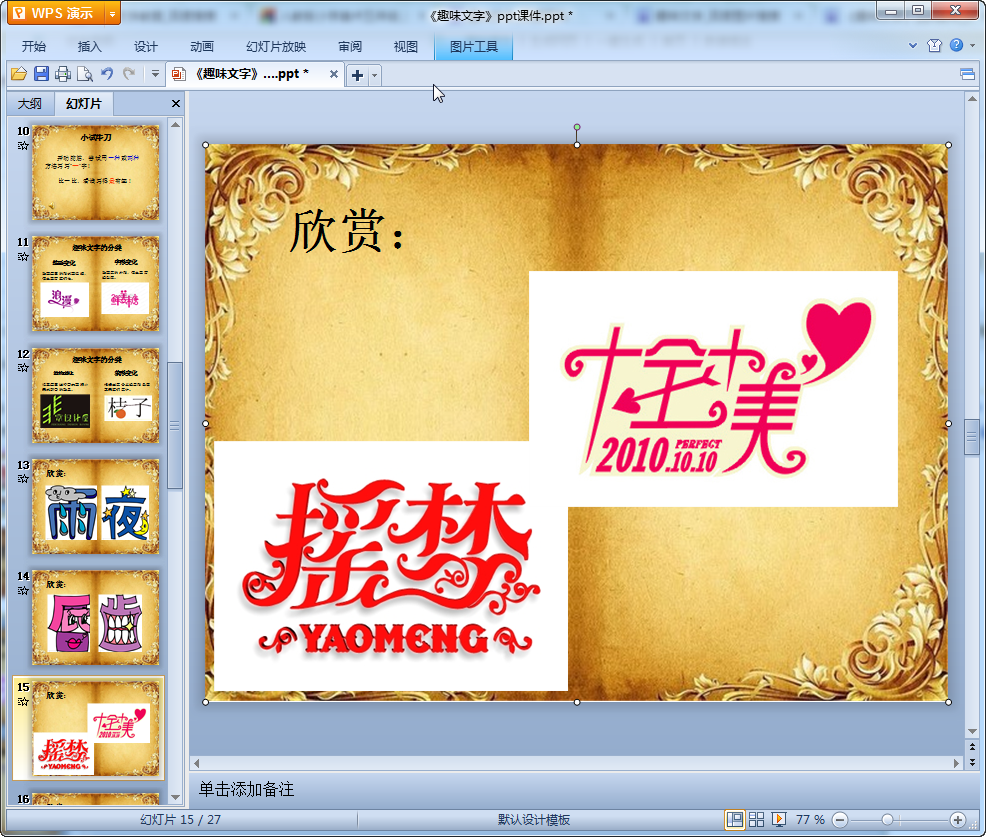The width and height of the screenshot is (986, 837).
Task: Click the 幻灯片 15 / 27 status bar indicator
Action: [x=180, y=819]
